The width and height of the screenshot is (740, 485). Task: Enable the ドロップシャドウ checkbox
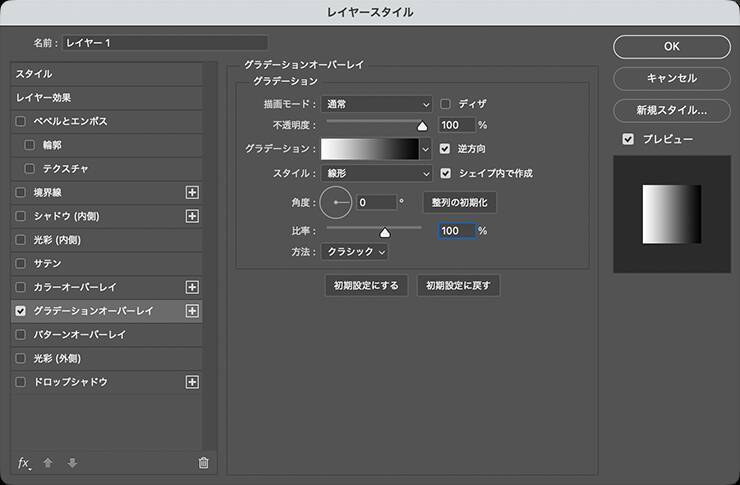coord(20,382)
